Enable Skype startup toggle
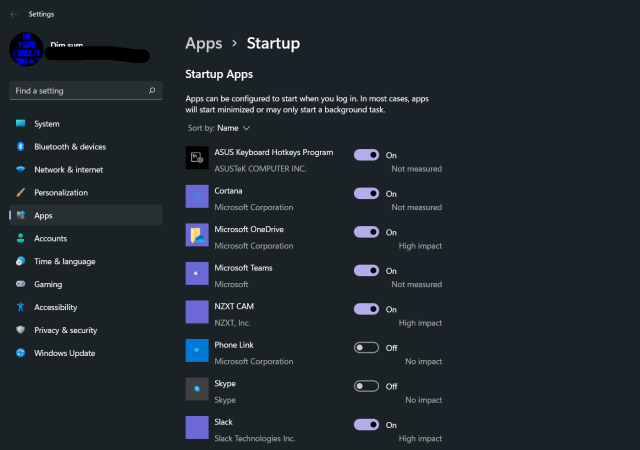 tap(366, 386)
